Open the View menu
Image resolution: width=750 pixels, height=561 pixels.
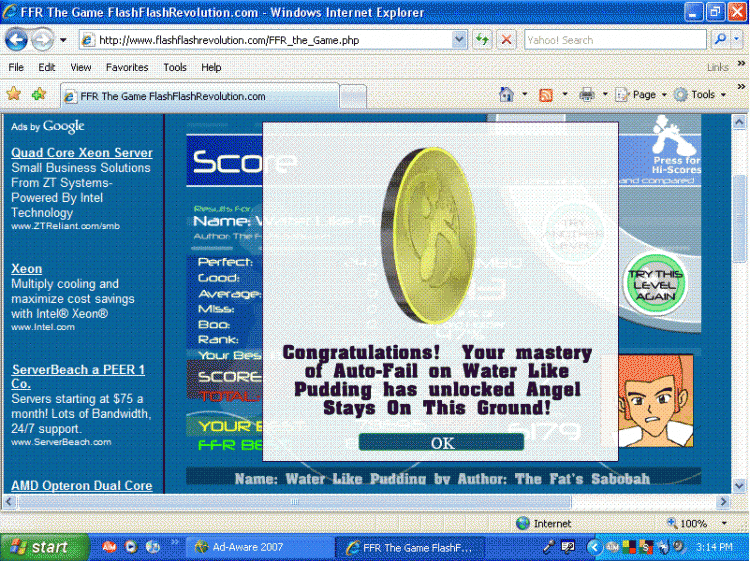tap(80, 67)
